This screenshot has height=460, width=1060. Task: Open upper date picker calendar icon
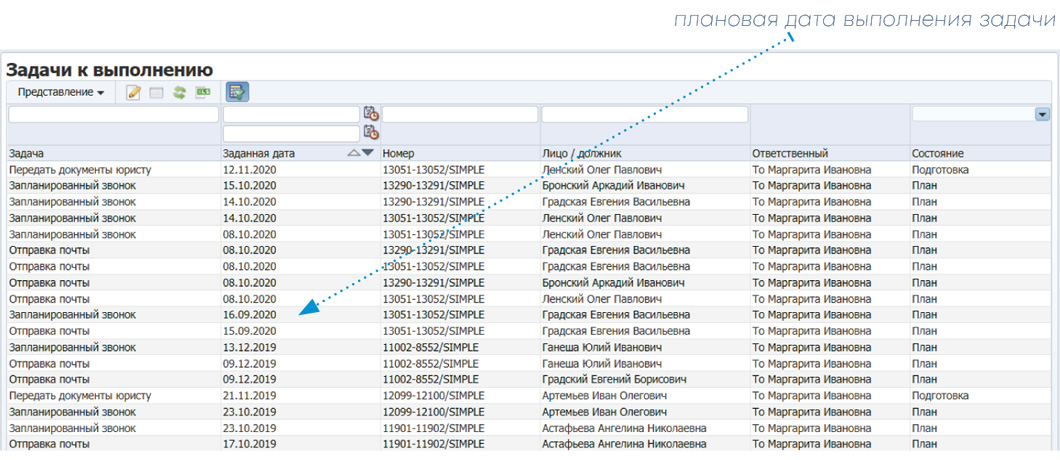pyautogui.click(x=371, y=114)
